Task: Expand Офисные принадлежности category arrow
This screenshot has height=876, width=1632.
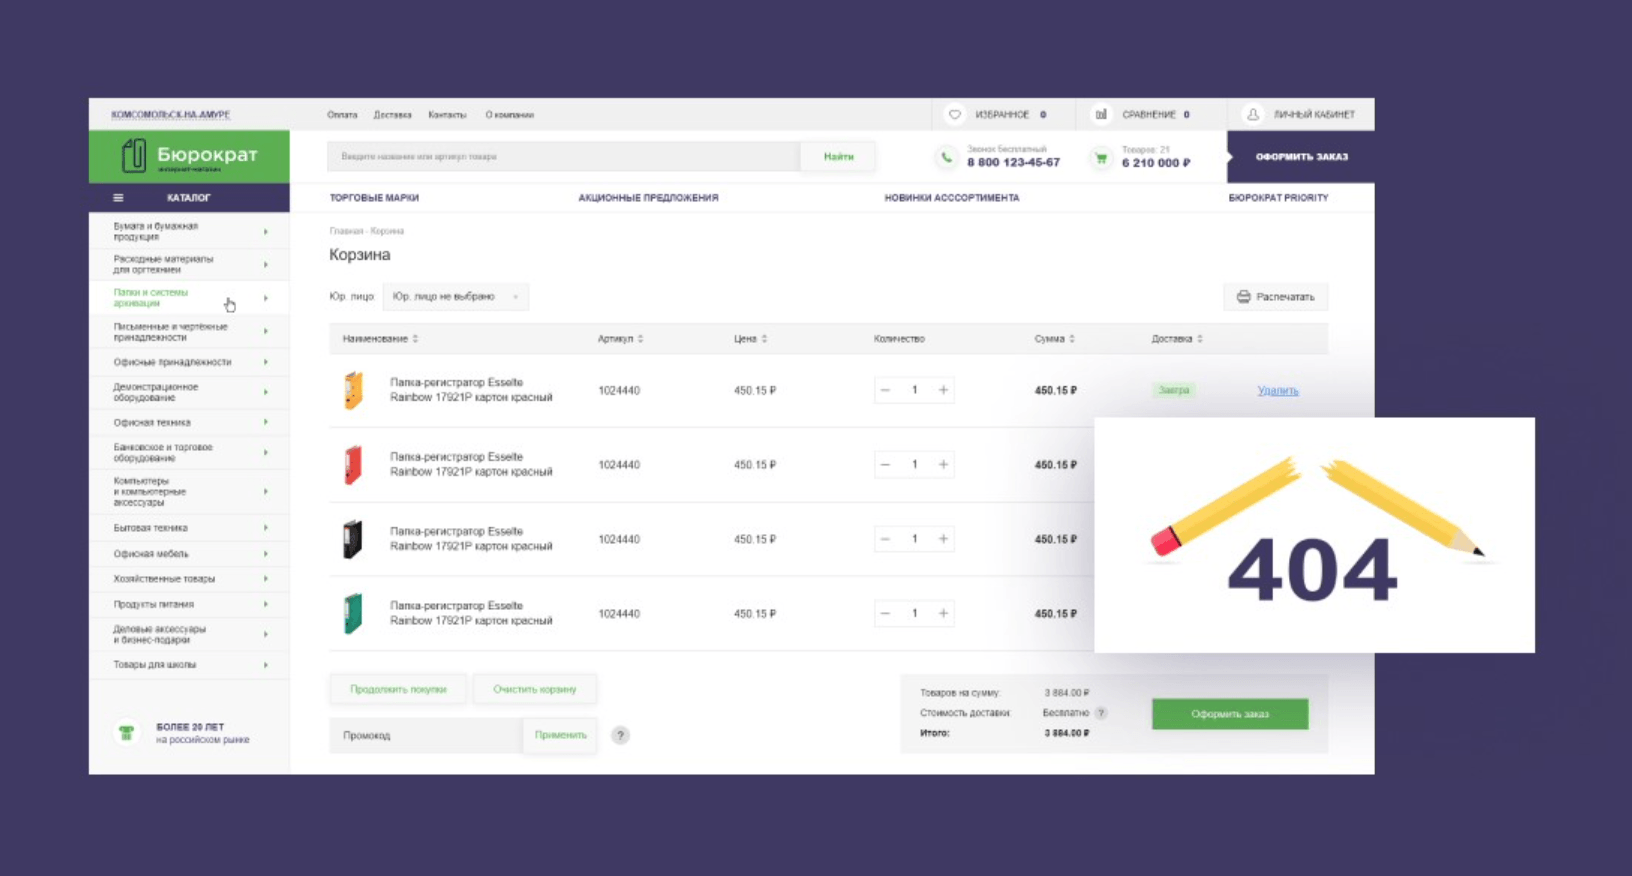Action: pyautogui.click(x=266, y=362)
